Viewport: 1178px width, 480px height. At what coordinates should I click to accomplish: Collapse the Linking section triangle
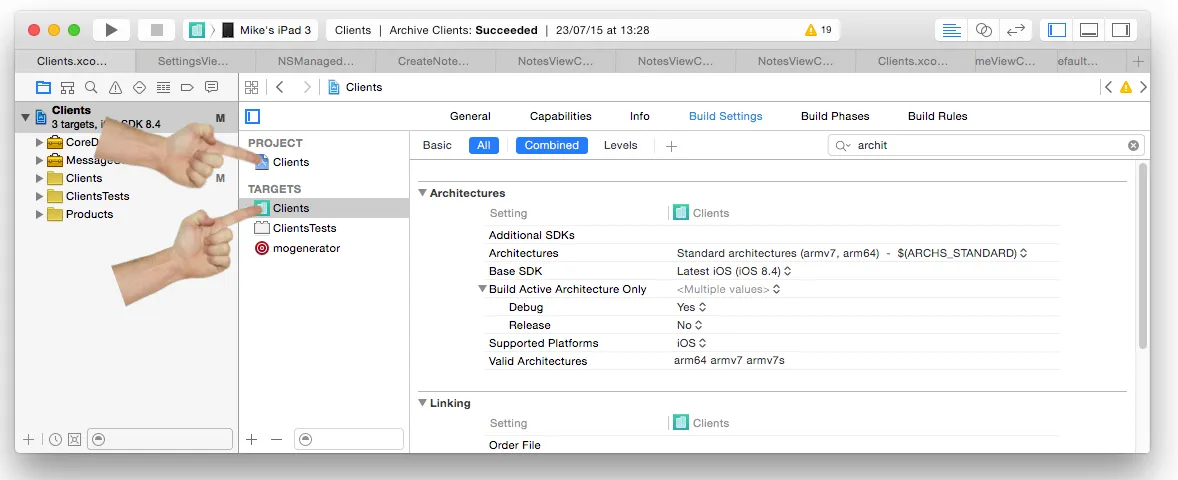coord(423,403)
